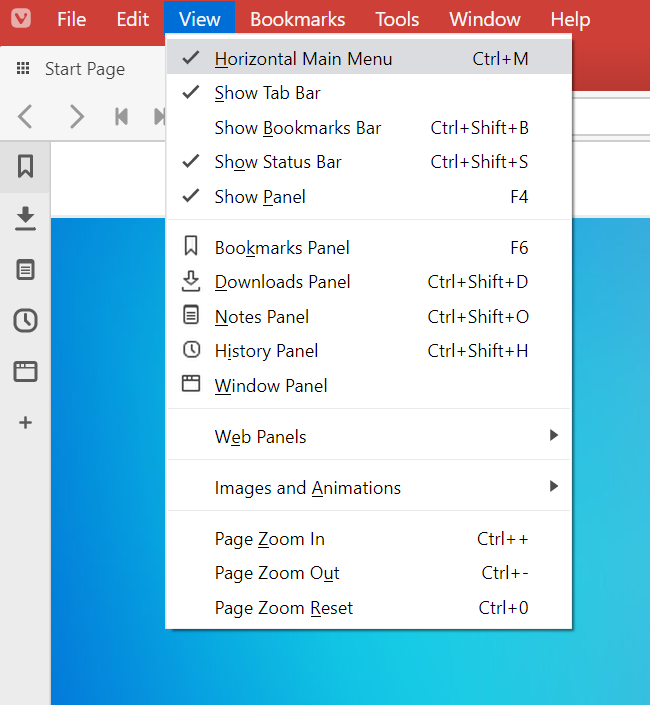Image resolution: width=650 pixels, height=705 pixels.
Task: Close the open View menu
Action: pyautogui.click(x=200, y=18)
